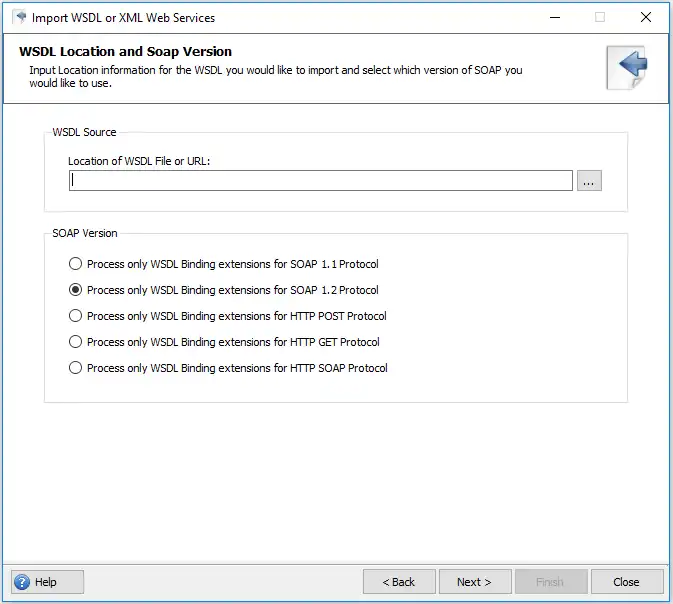Click the 'SOAP Version' group label
Viewport: 673px width, 604px height.
(85, 233)
